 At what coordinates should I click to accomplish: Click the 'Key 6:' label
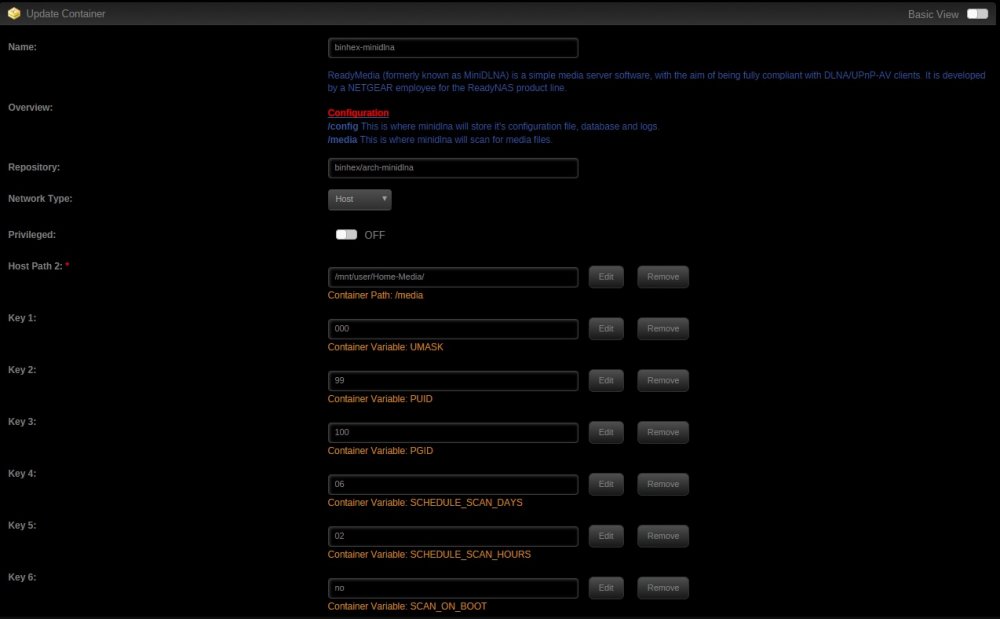[x=22, y=578]
